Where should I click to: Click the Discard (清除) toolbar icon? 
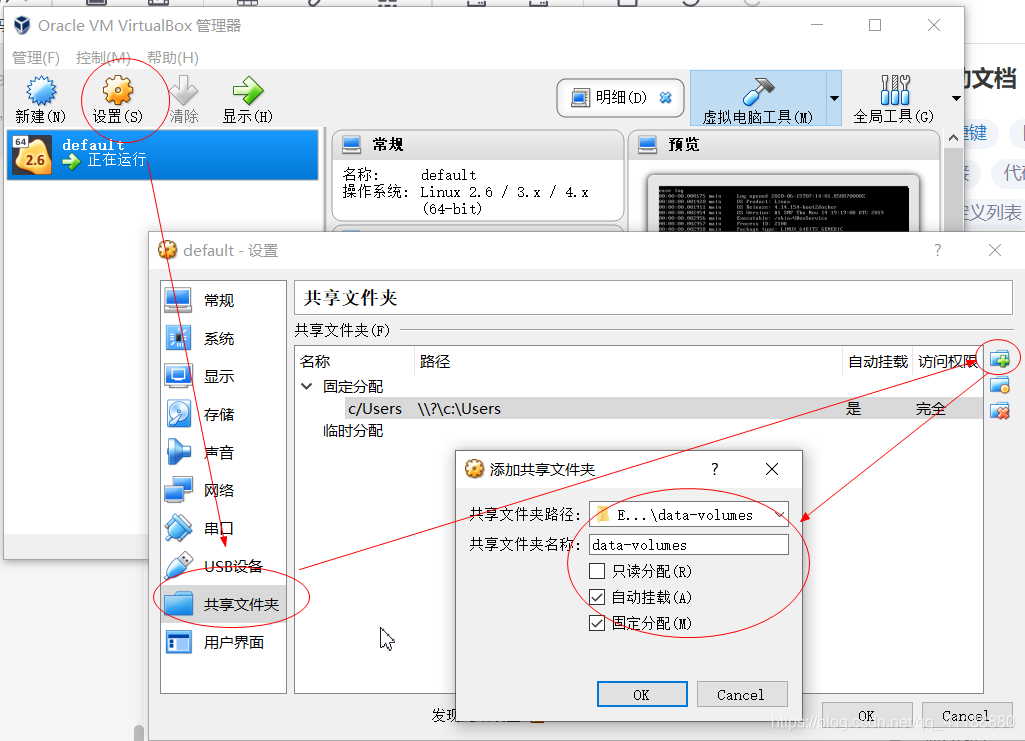184,90
